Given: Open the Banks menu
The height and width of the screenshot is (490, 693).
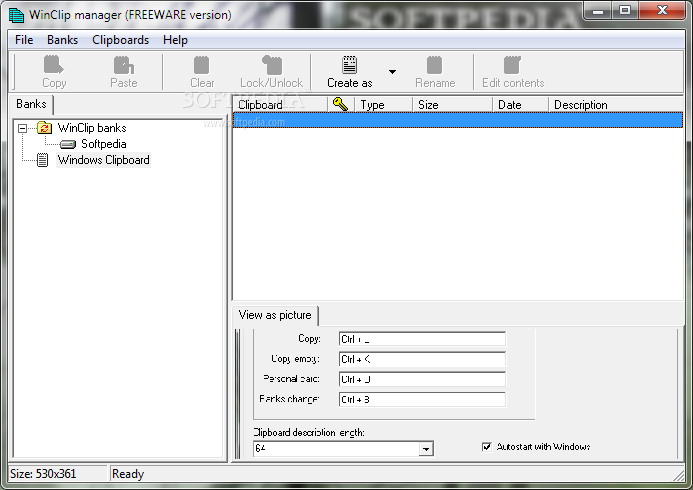Looking at the screenshot, I should pyautogui.click(x=62, y=40).
